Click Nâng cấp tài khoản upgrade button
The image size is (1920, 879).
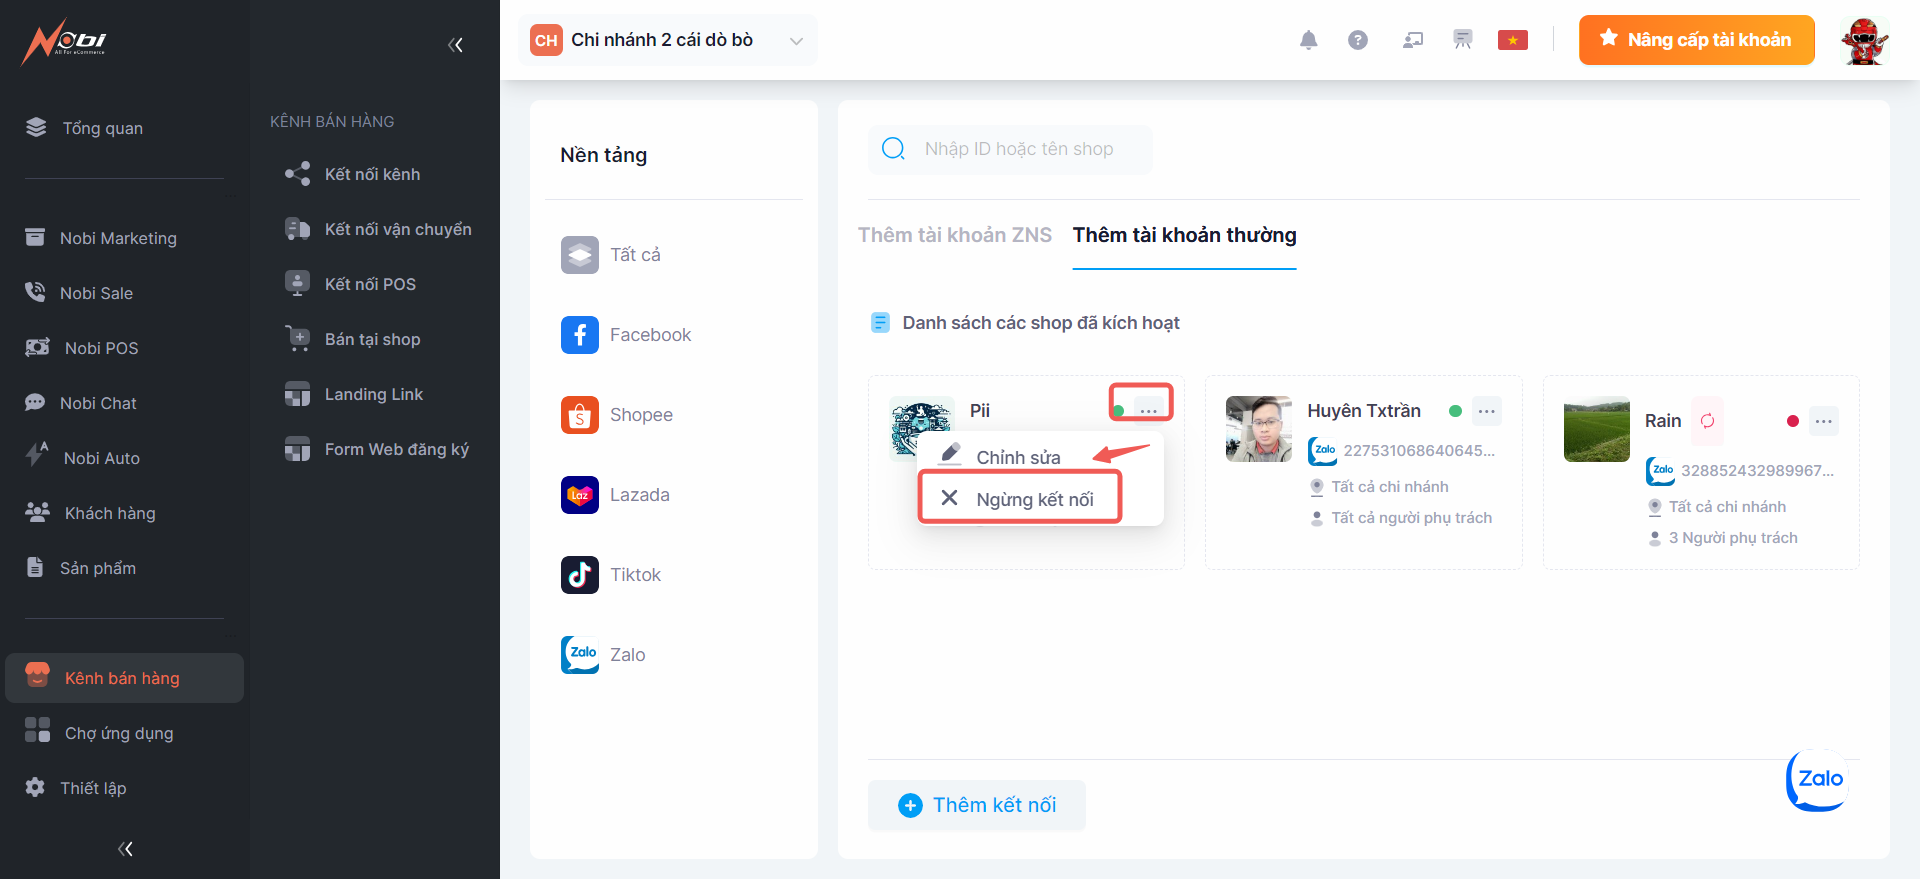coord(1696,40)
